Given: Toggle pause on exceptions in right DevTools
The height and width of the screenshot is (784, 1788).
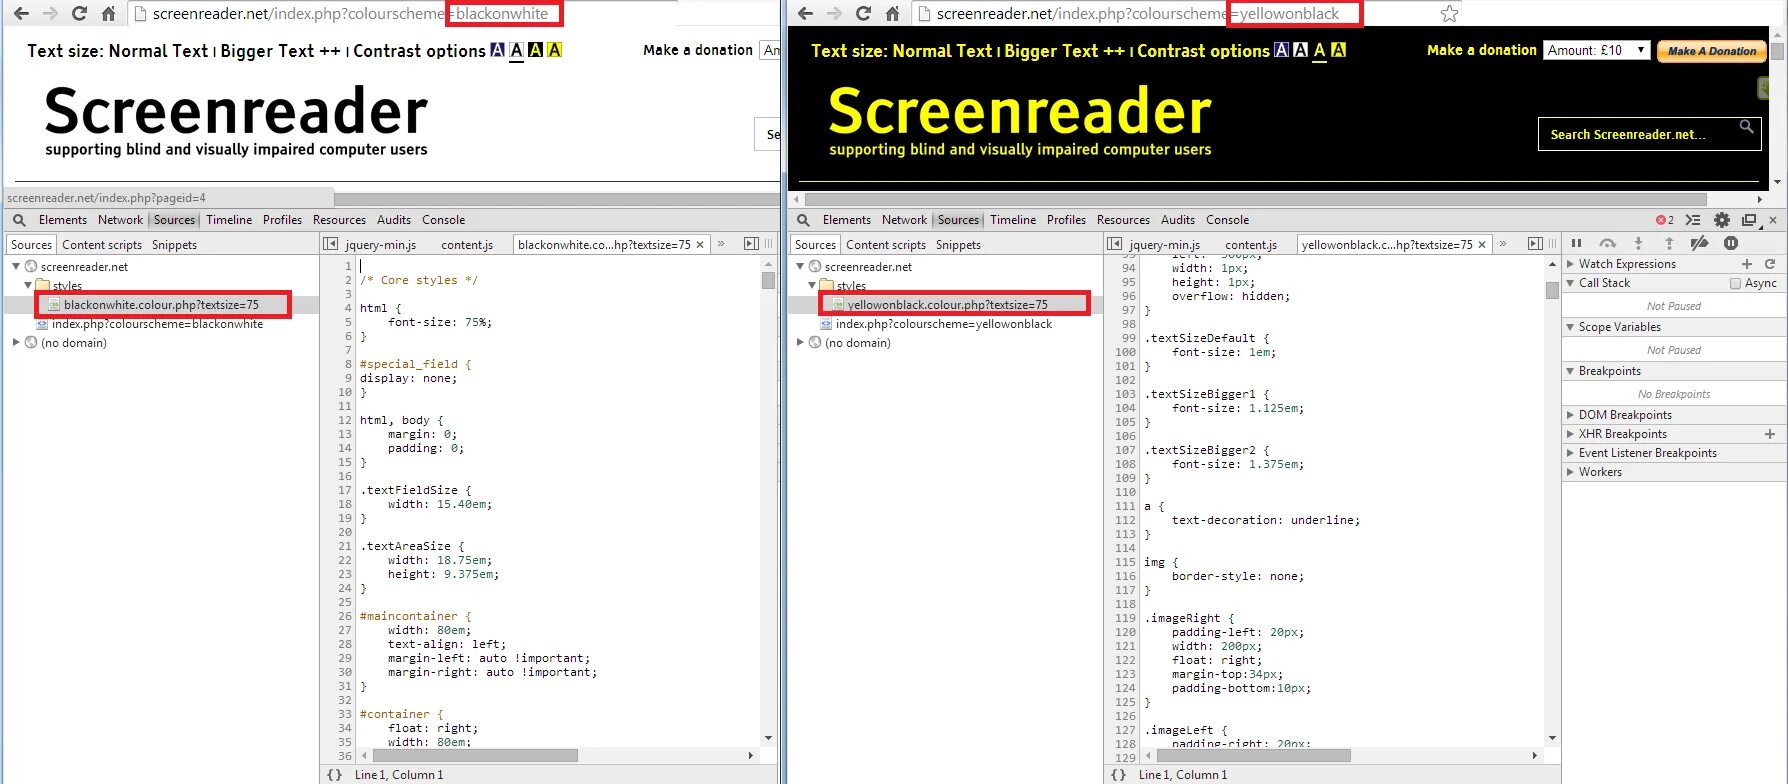Looking at the screenshot, I should 1730,243.
